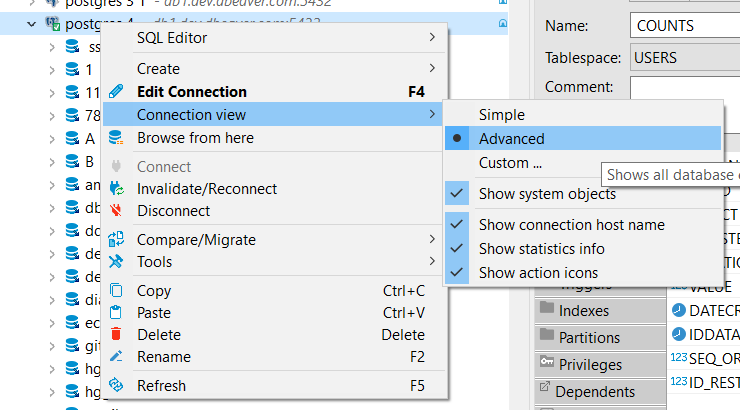Click the Tablespace field showing USERS
The width and height of the screenshot is (740, 410).
(x=685, y=58)
